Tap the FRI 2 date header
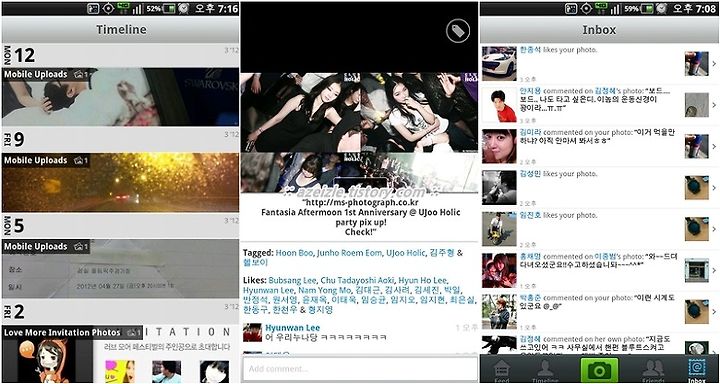The width and height of the screenshot is (720, 384). tap(120, 311)
